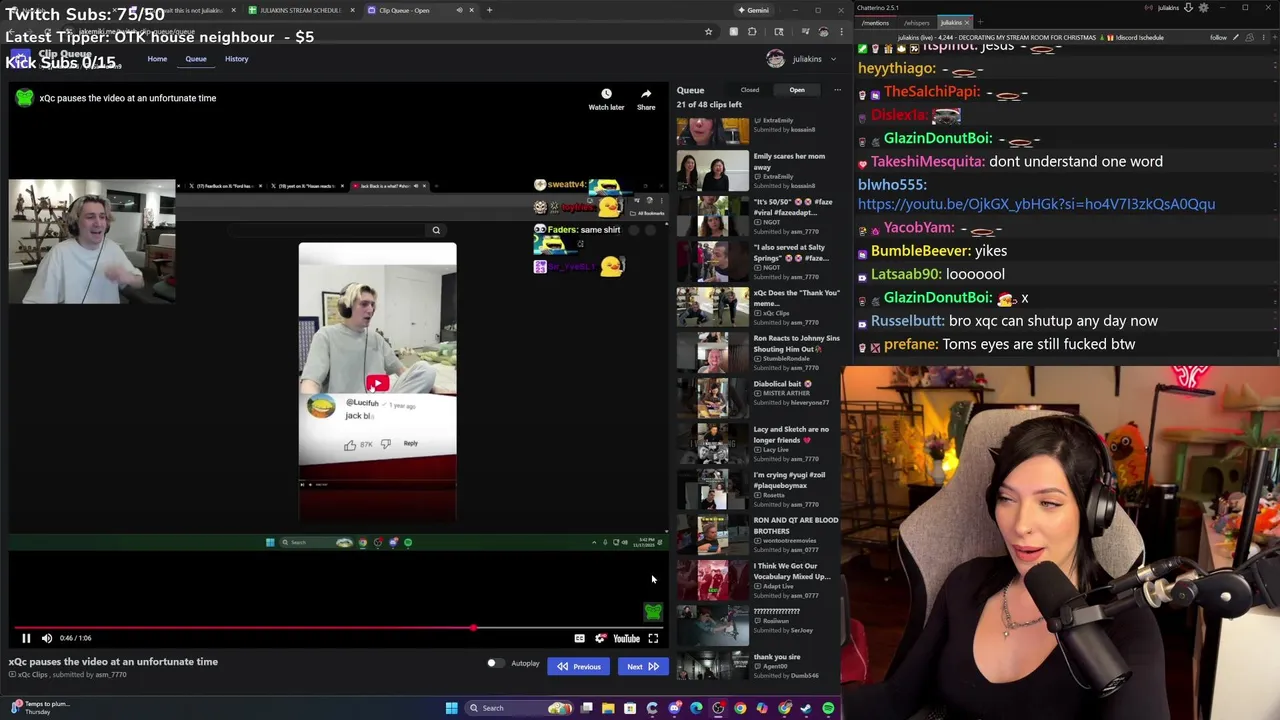Image resolution: width=1280 pixels, height=720 pixels.
Task: Open Chatterino settings gear
Action: [x=1203, y=8]
